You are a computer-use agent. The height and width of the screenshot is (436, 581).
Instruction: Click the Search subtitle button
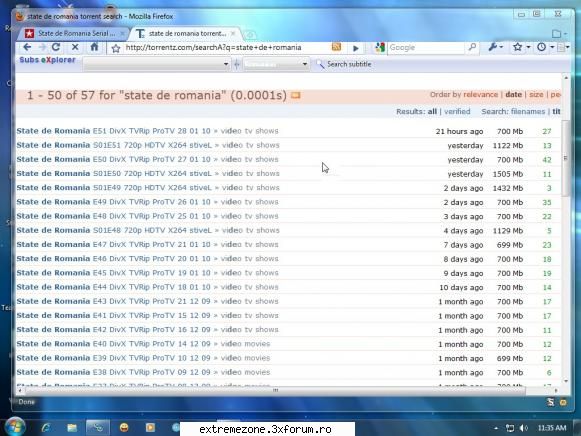pos(344,64)
